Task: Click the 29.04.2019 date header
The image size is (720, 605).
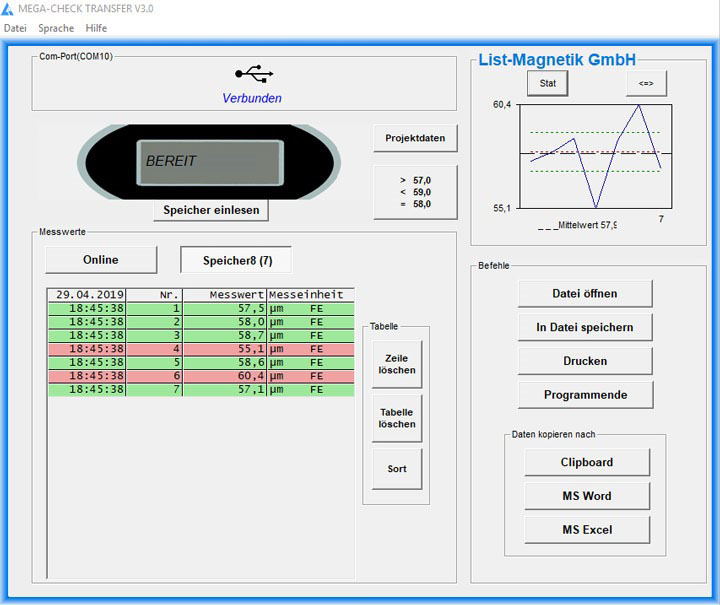Action: (x=86, y=295)
